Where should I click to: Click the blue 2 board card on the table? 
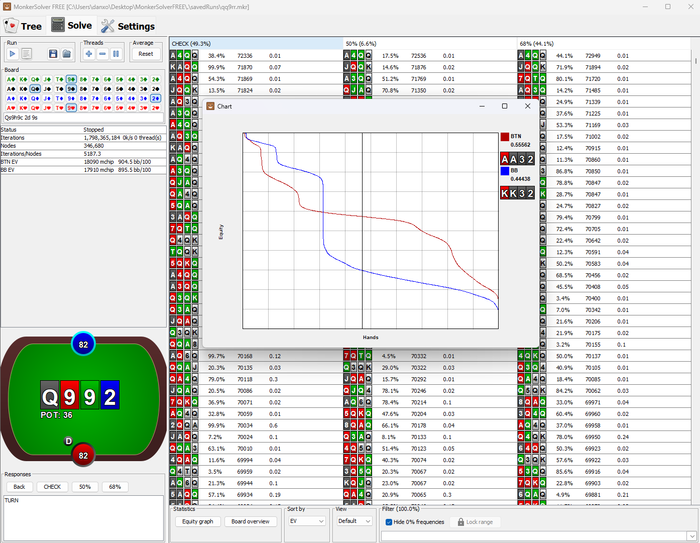110,396
